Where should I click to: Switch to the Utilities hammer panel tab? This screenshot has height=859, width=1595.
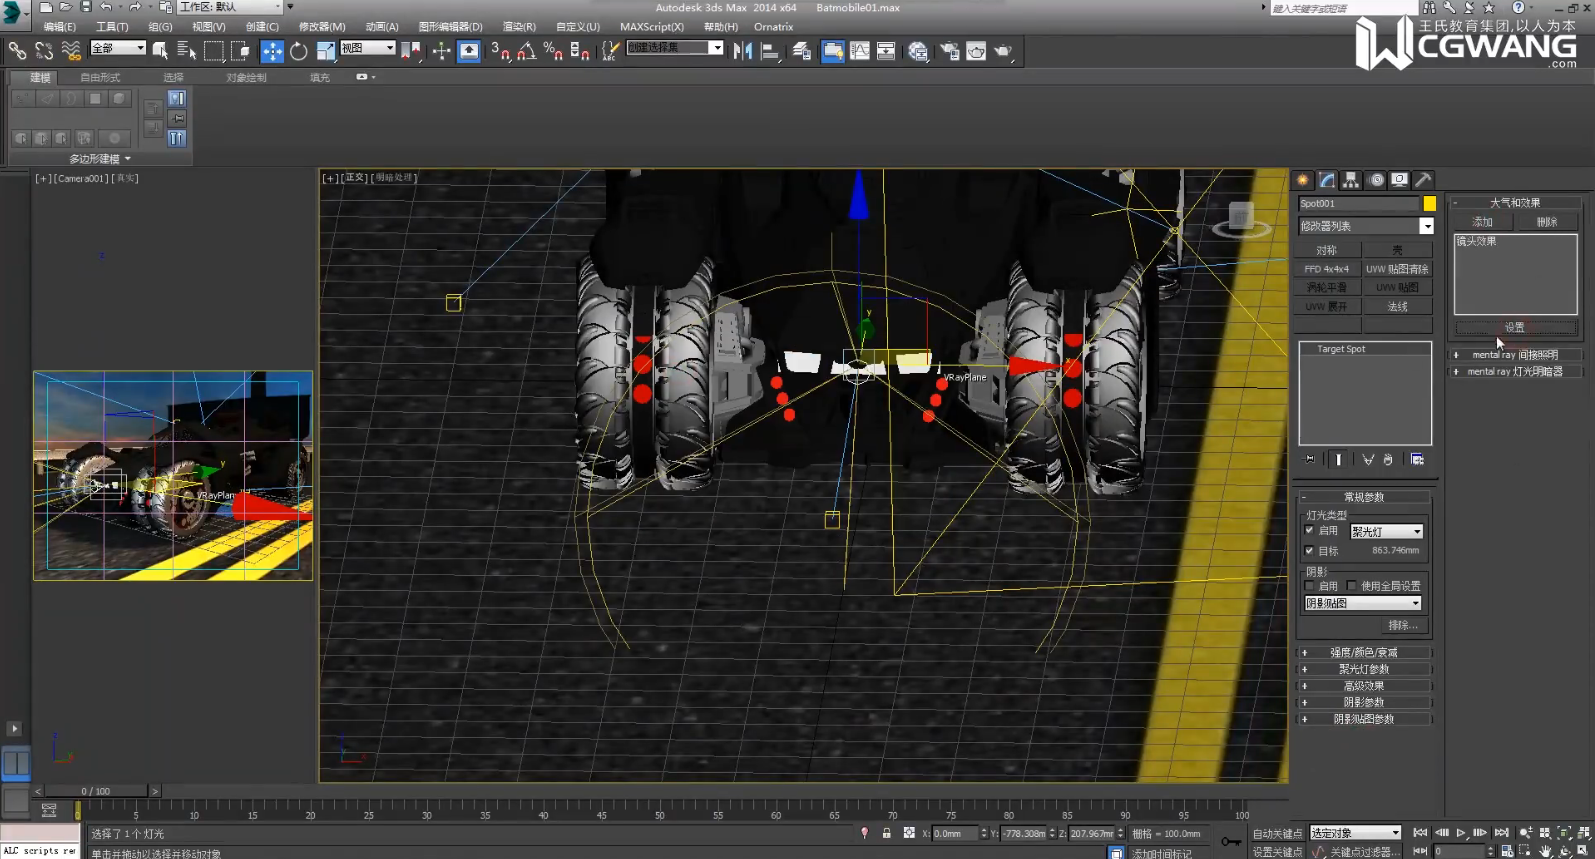(x=1424, y=180)
